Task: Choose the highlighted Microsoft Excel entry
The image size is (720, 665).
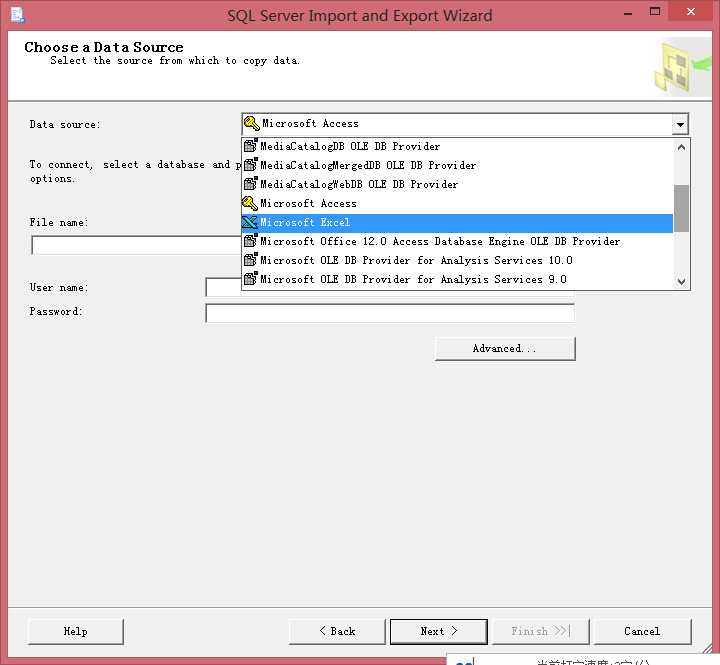Action: 457,223
